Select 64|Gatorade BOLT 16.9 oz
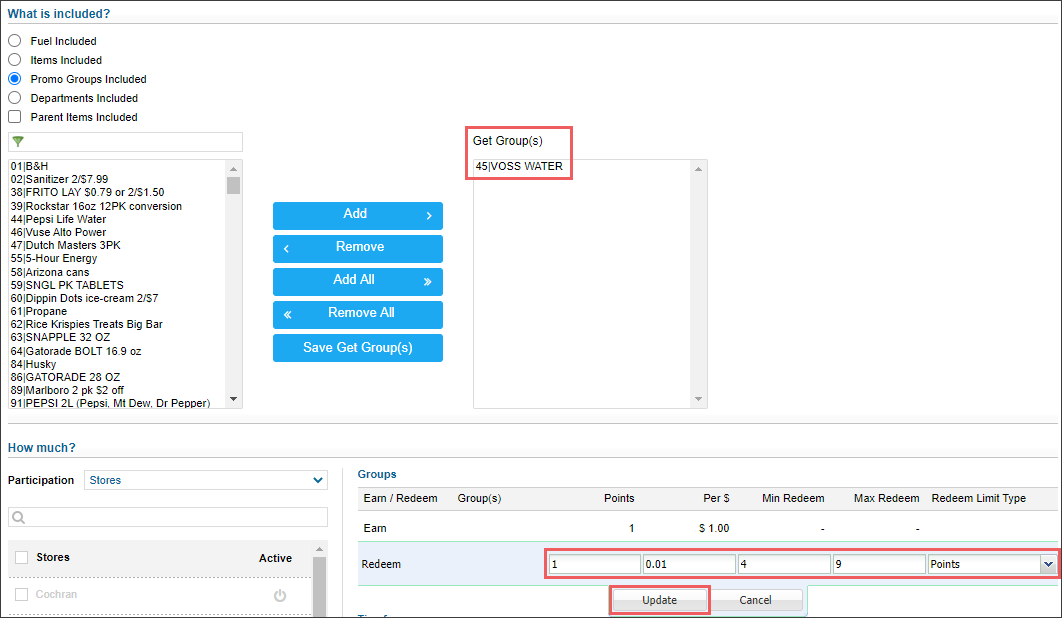1062x618 pixels. coord(76,351)
